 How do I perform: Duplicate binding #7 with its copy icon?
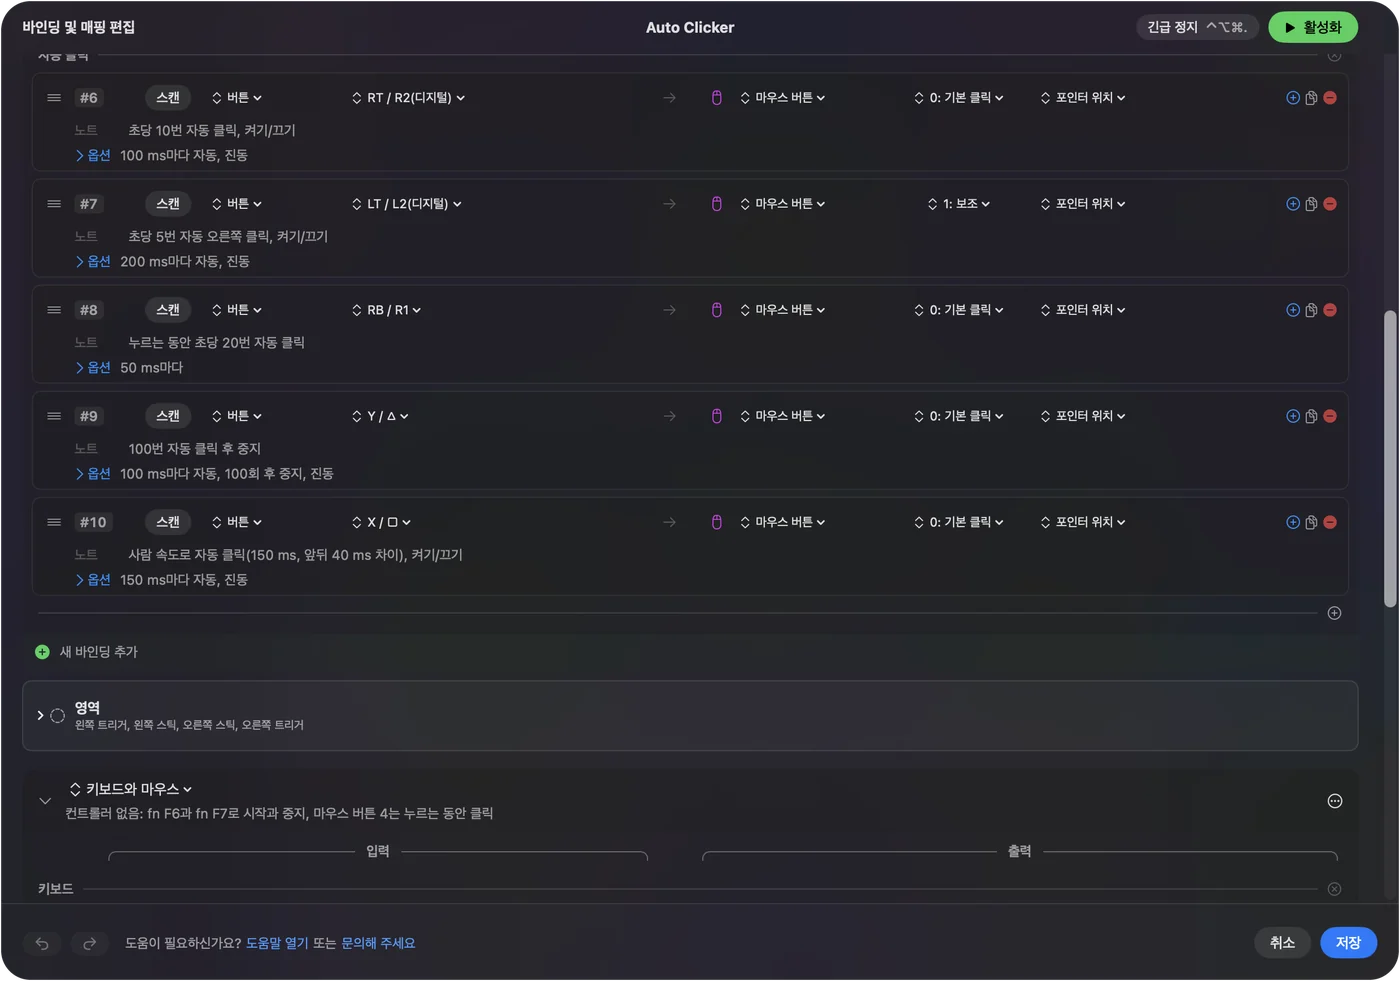pos(1311,204)
